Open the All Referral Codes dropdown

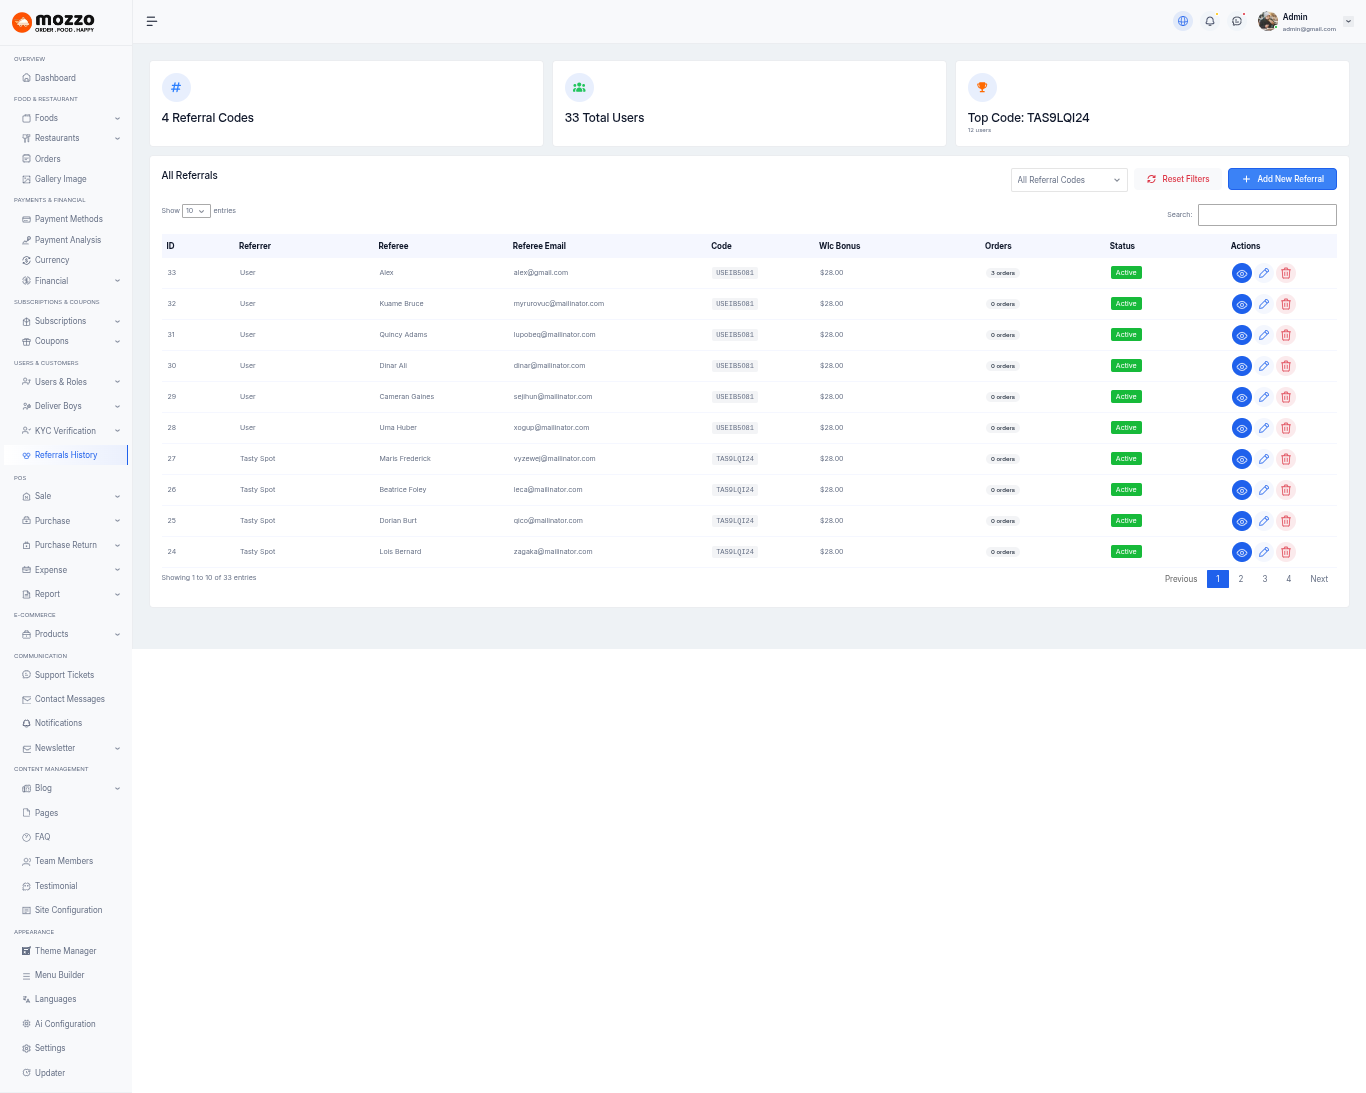coord(1068,180)
